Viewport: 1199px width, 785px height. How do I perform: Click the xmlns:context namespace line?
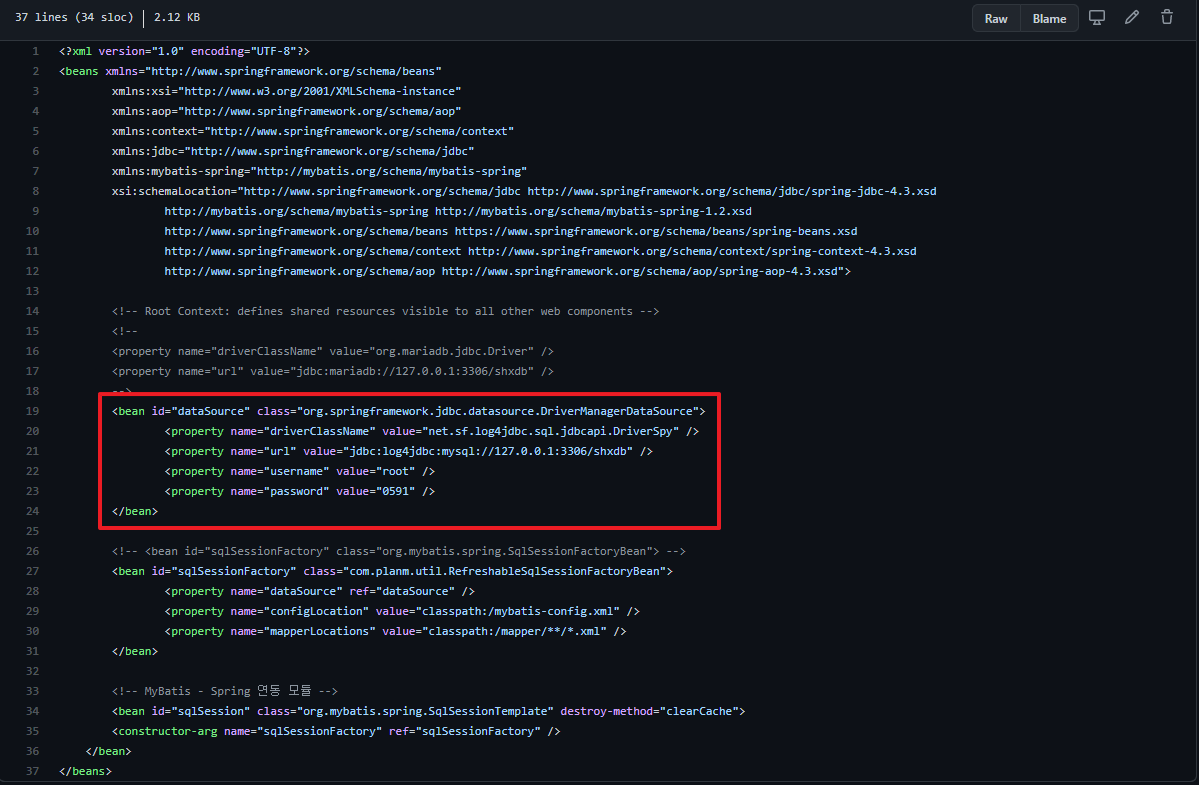[x=313, y=131]
